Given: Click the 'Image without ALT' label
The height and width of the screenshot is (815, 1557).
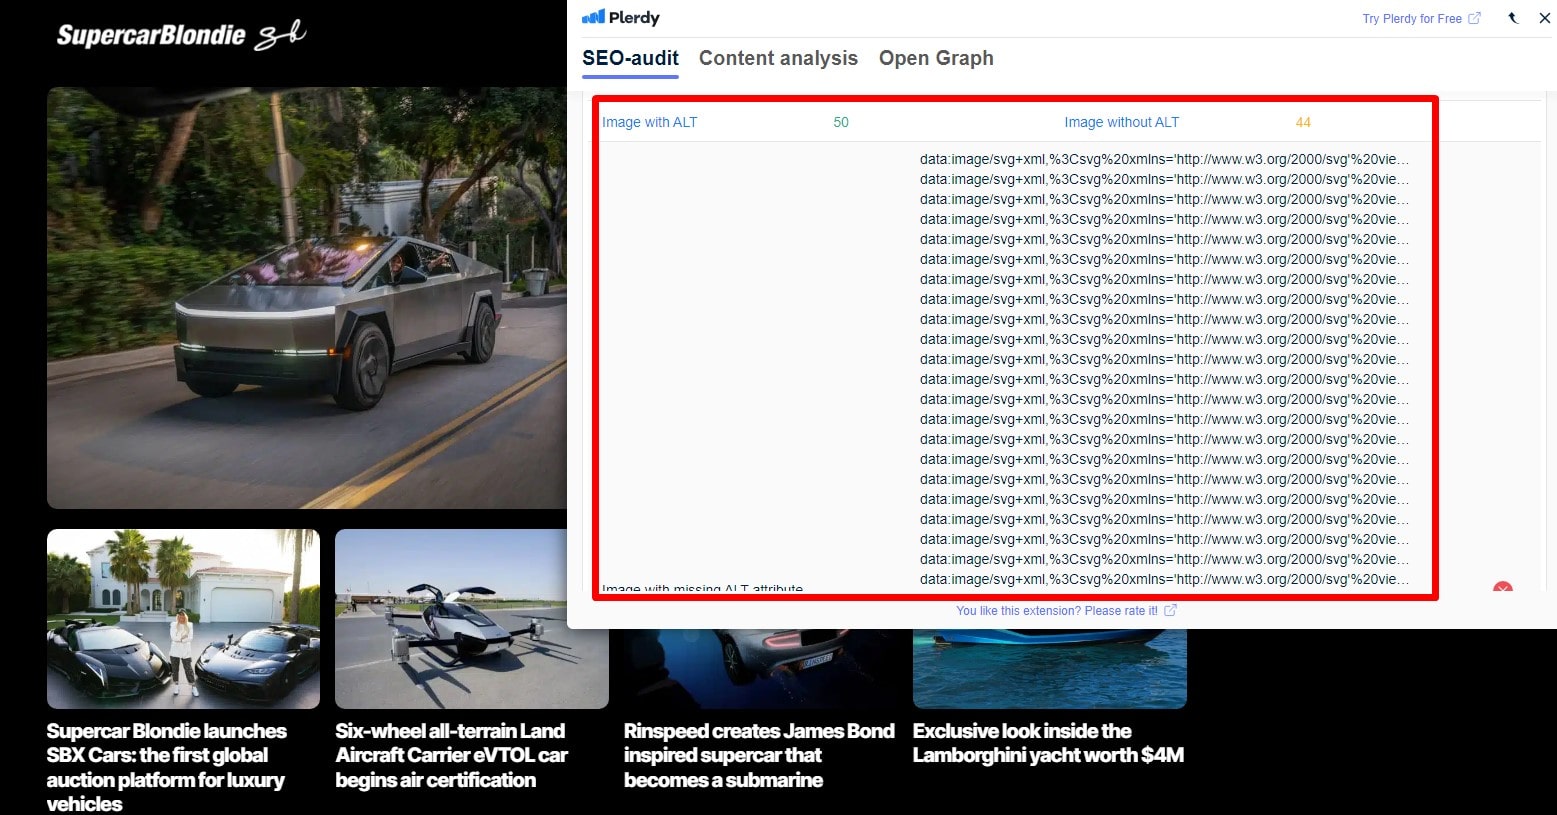Looking at the screenshot, I should click(1121, 122).
